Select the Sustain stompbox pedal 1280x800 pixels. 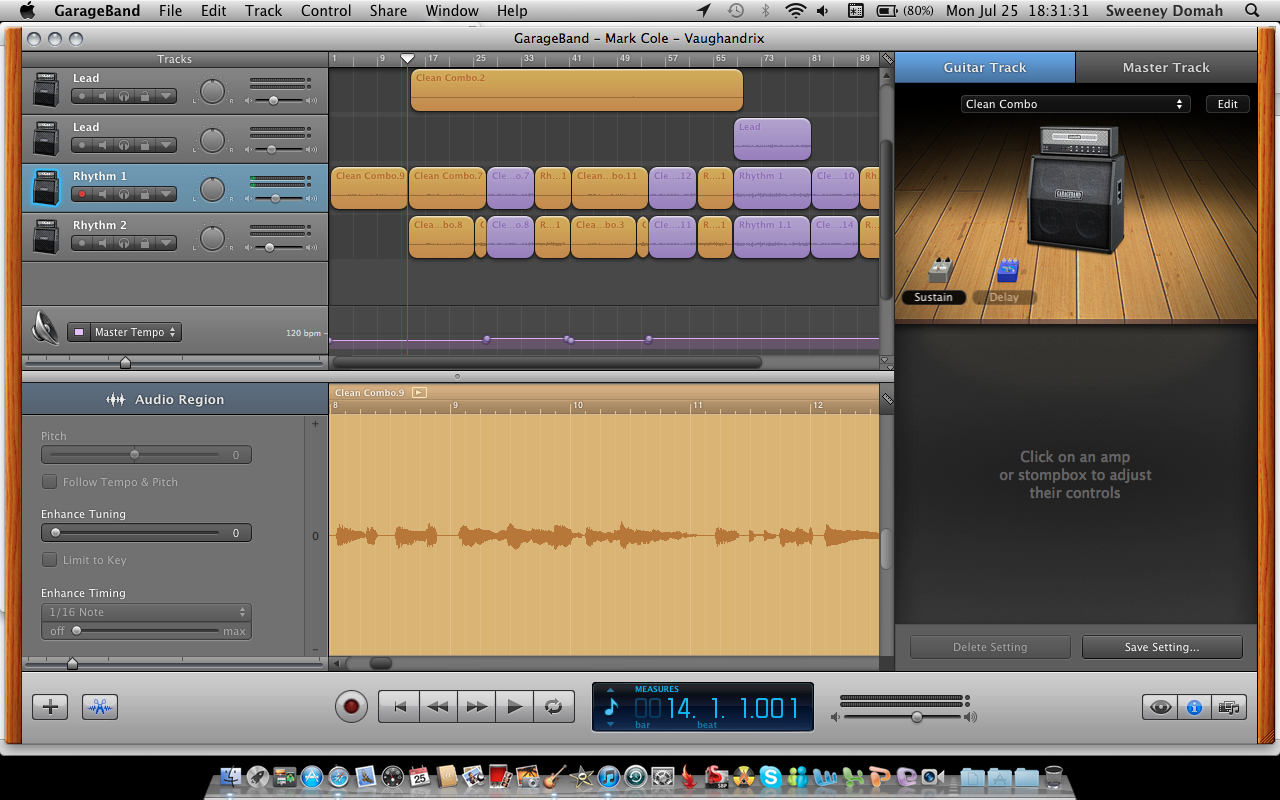pyautogui.click(x=939, y=270)
